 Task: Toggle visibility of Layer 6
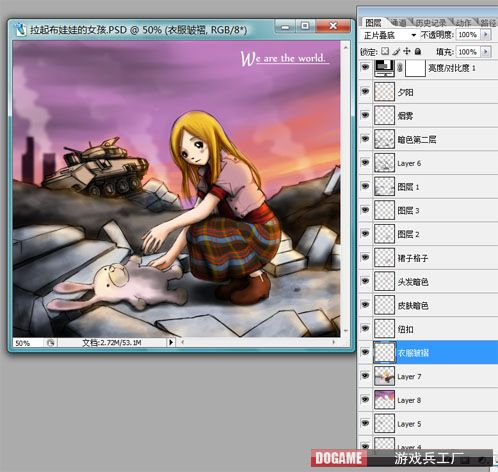[x=365, y=162]
